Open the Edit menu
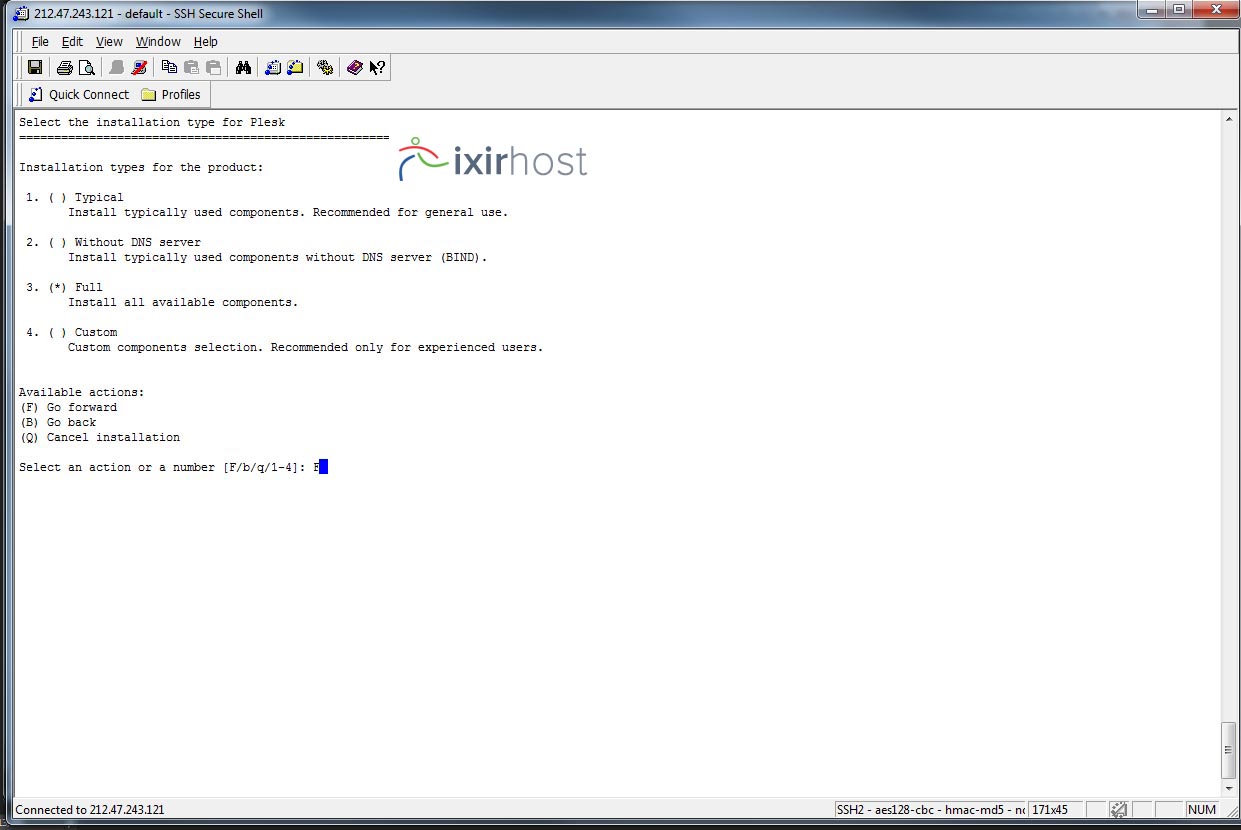Image resolution: width=1241 pixels, height=830 pixels. [x=72, y=42]
